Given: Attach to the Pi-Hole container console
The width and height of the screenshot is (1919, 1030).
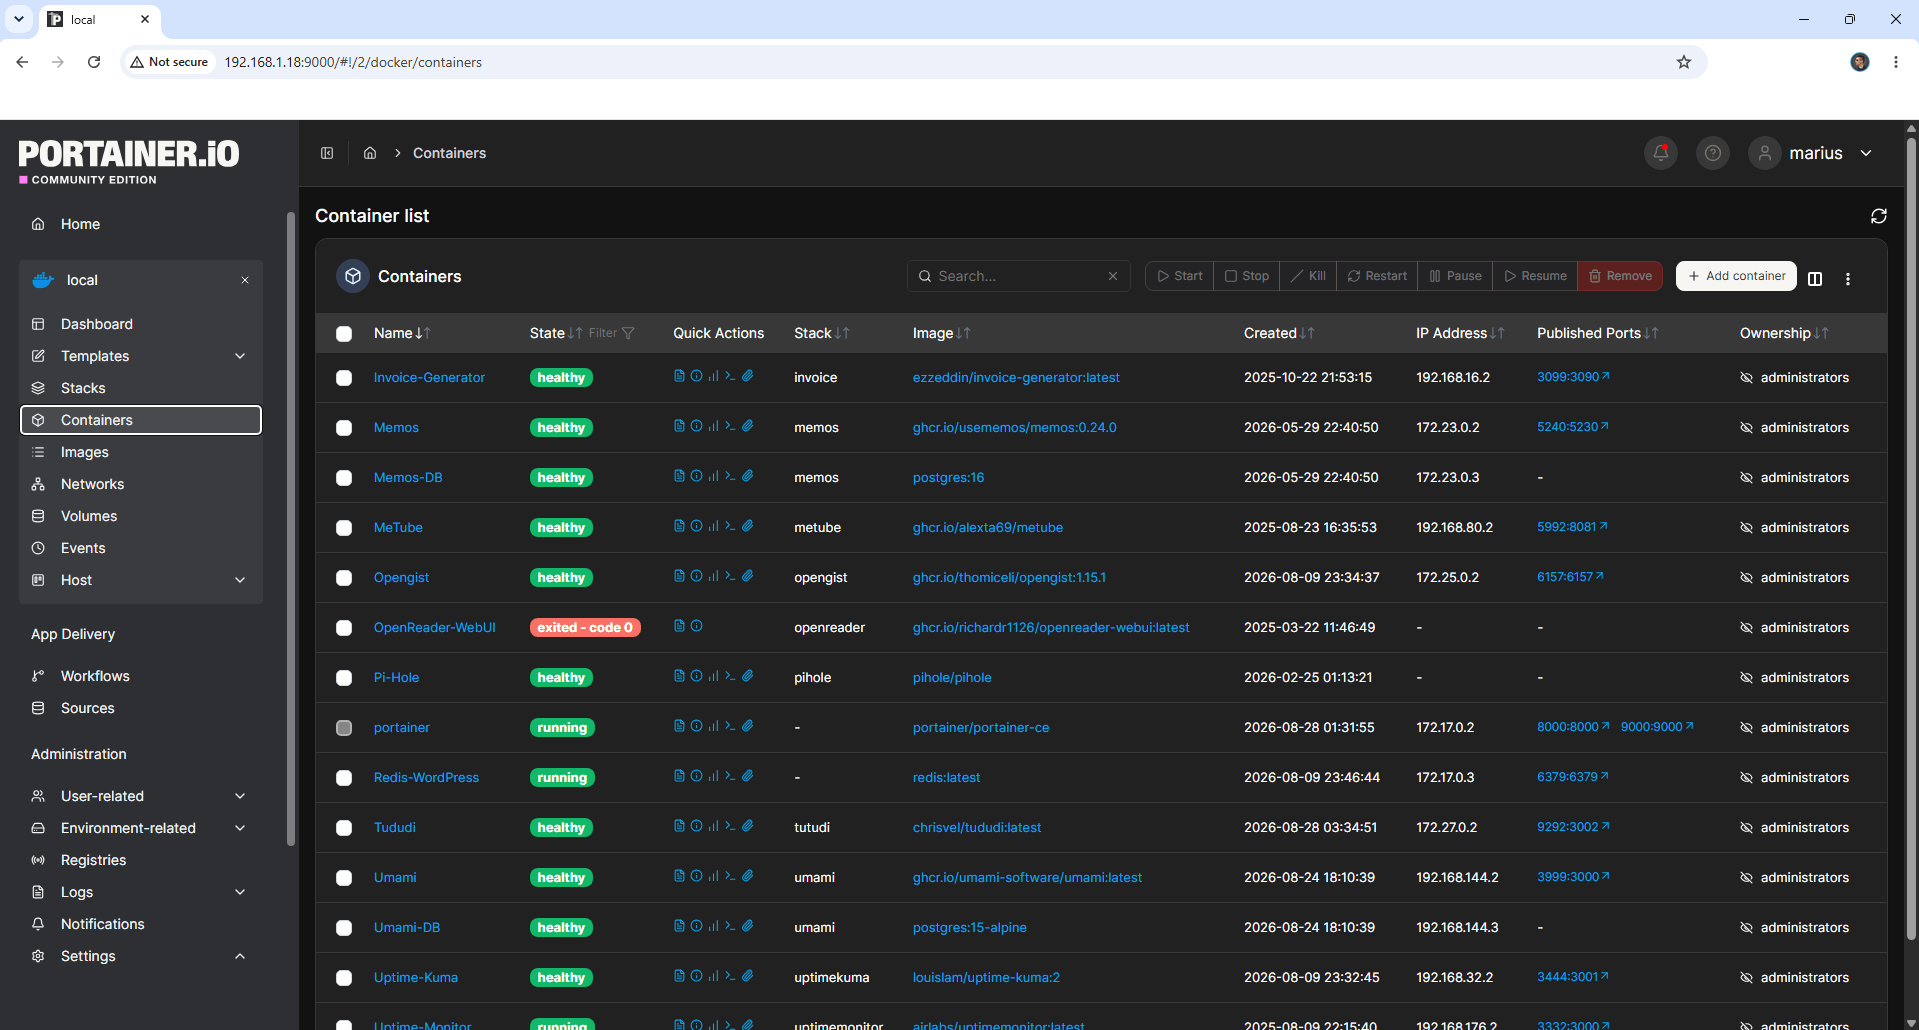Looking at the screenshot, I should point(747,676).
